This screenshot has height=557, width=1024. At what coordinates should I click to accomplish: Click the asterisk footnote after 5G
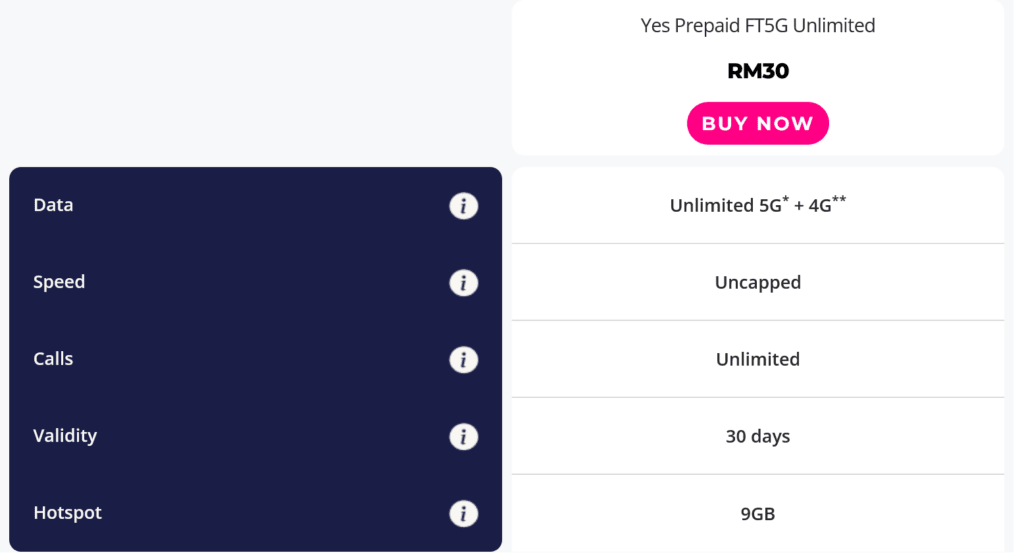786,200
